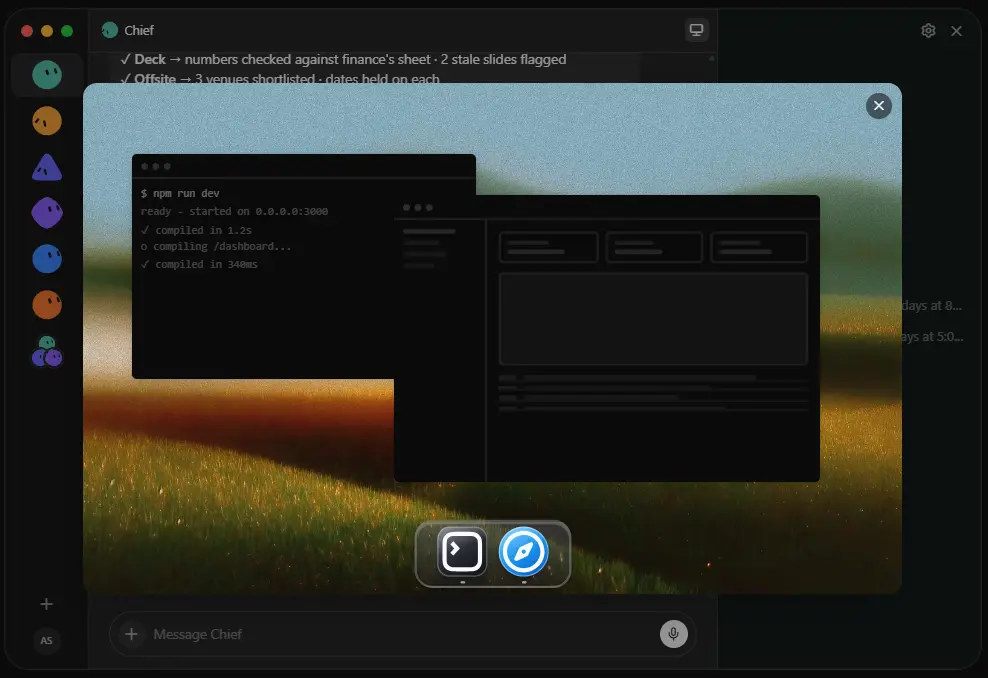
Task: Select the middle stat card in dashboard window
Action: (x=654, y=247)
